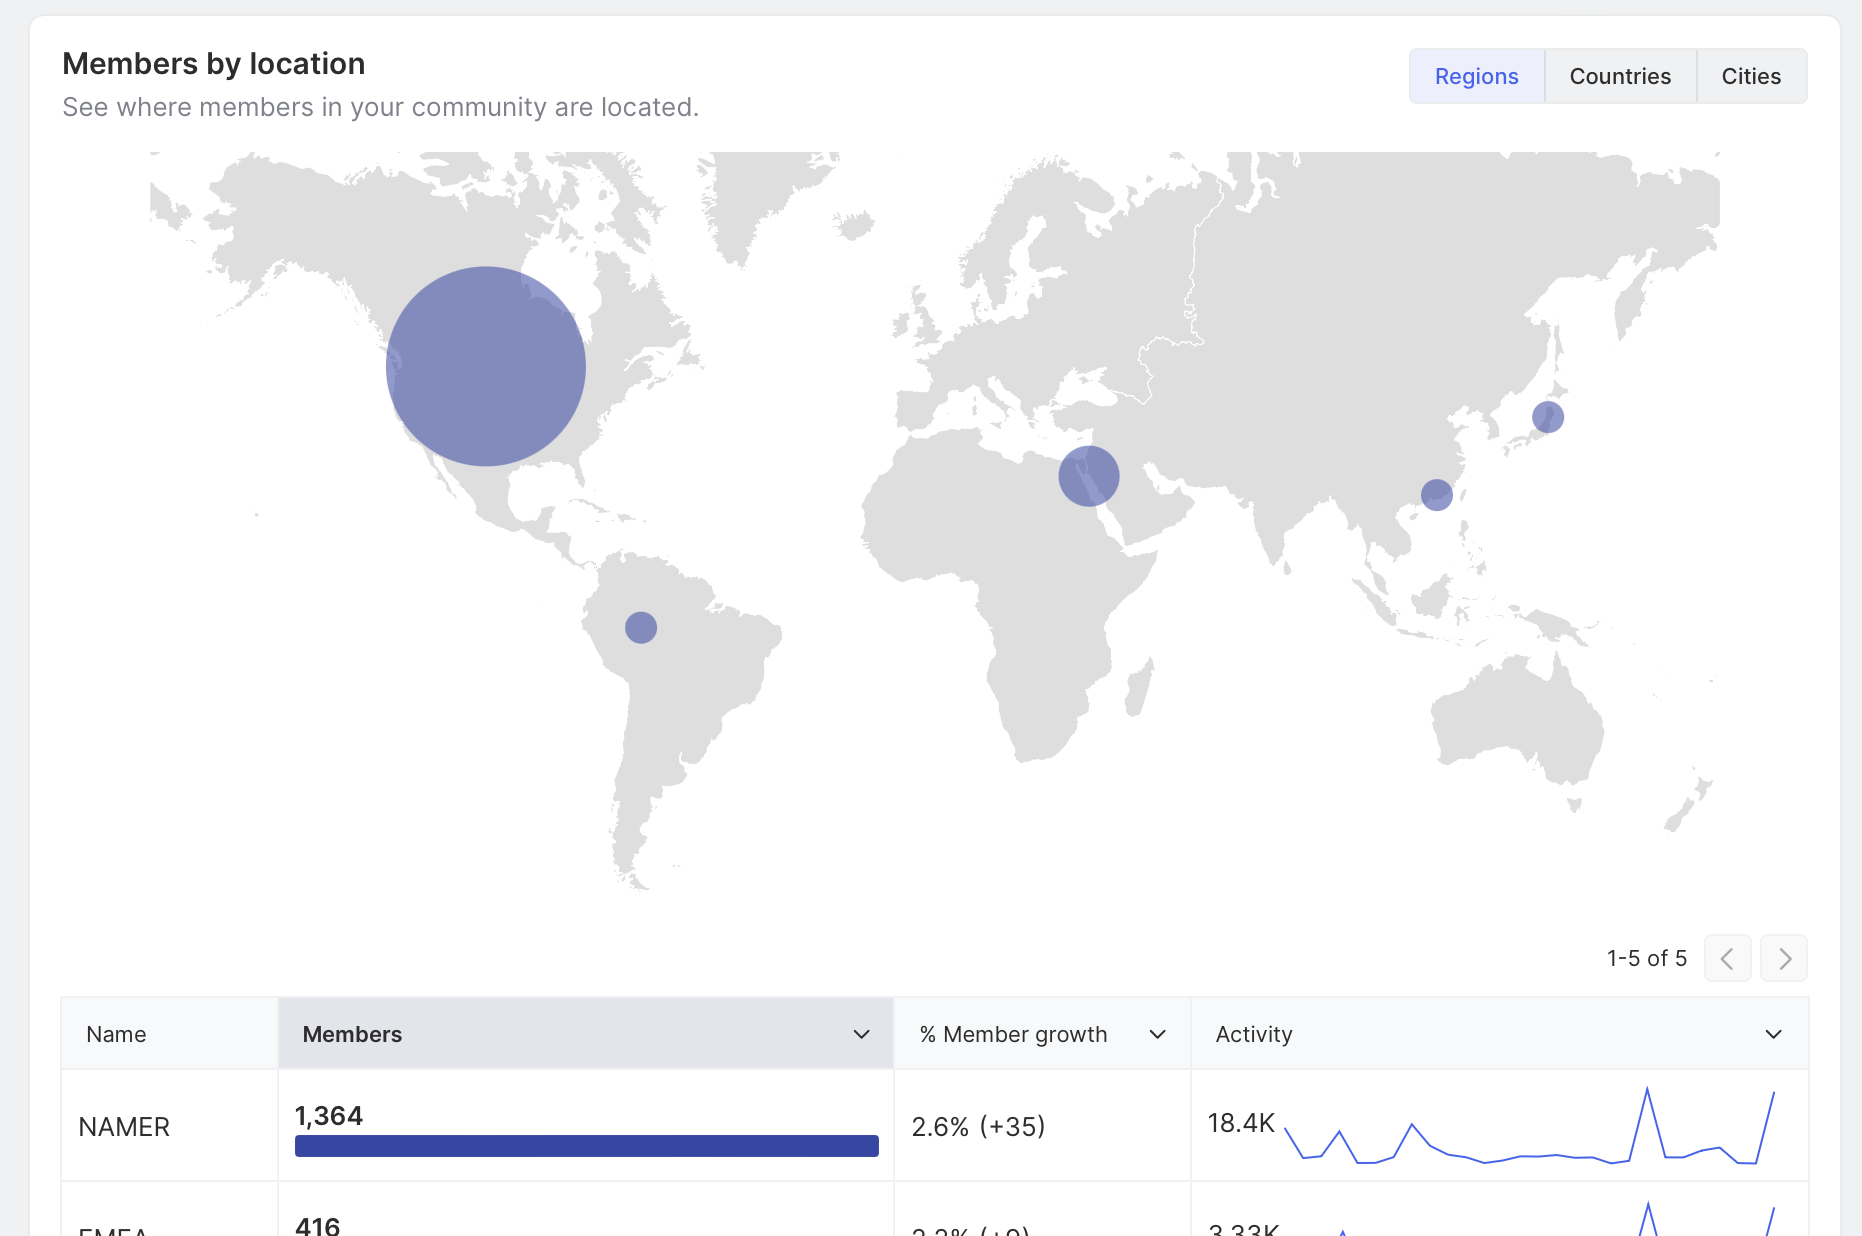This screenshot has height=1236, width=1862.
Task: Click the South America bubble on map
Action: coord(641,628)
